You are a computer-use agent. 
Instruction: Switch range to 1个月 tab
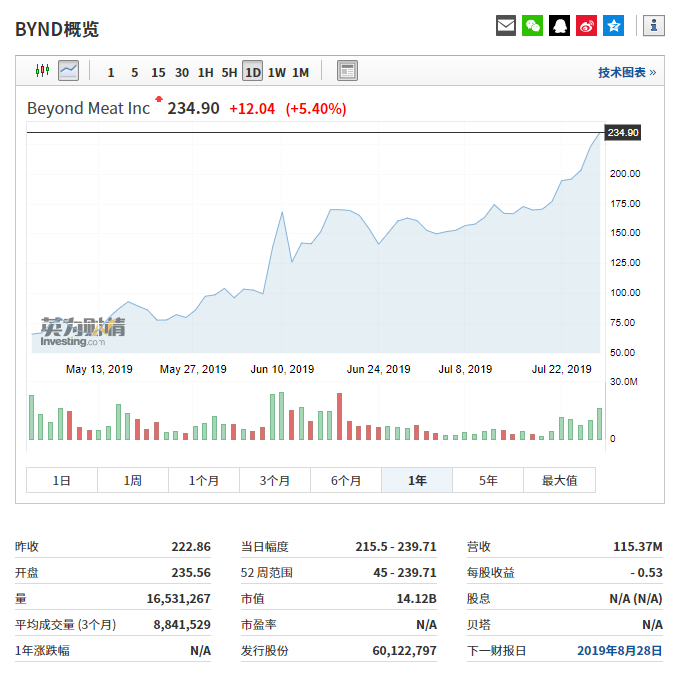(x=204, y=480)
